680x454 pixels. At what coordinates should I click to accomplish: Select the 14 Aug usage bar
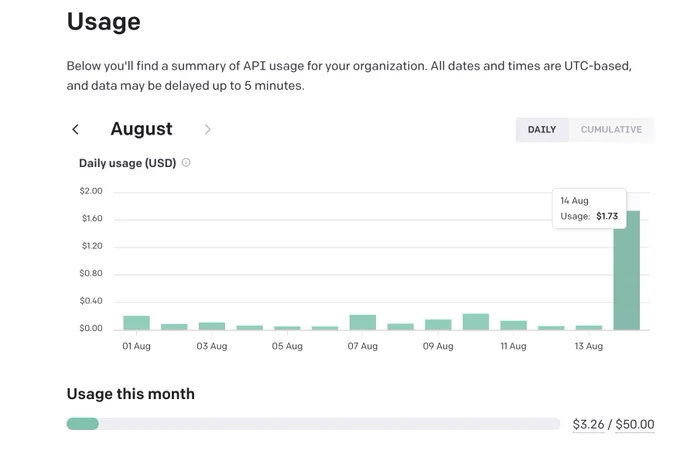(x=626, y=271)
